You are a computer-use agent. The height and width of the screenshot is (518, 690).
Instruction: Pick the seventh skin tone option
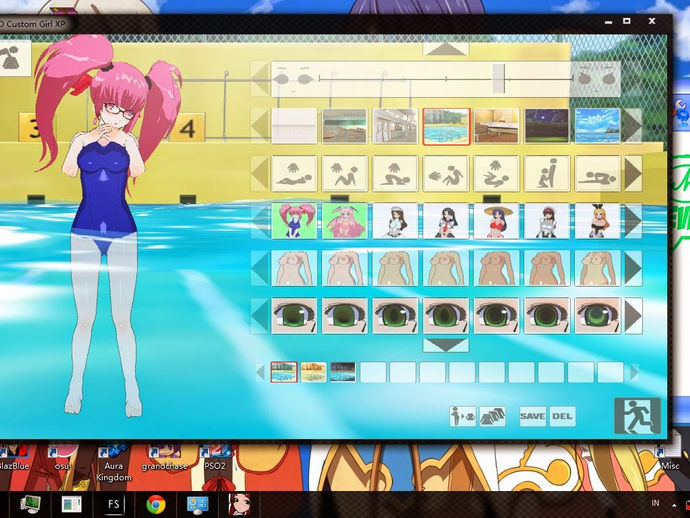pyautogui.click(x=598, y=268)
